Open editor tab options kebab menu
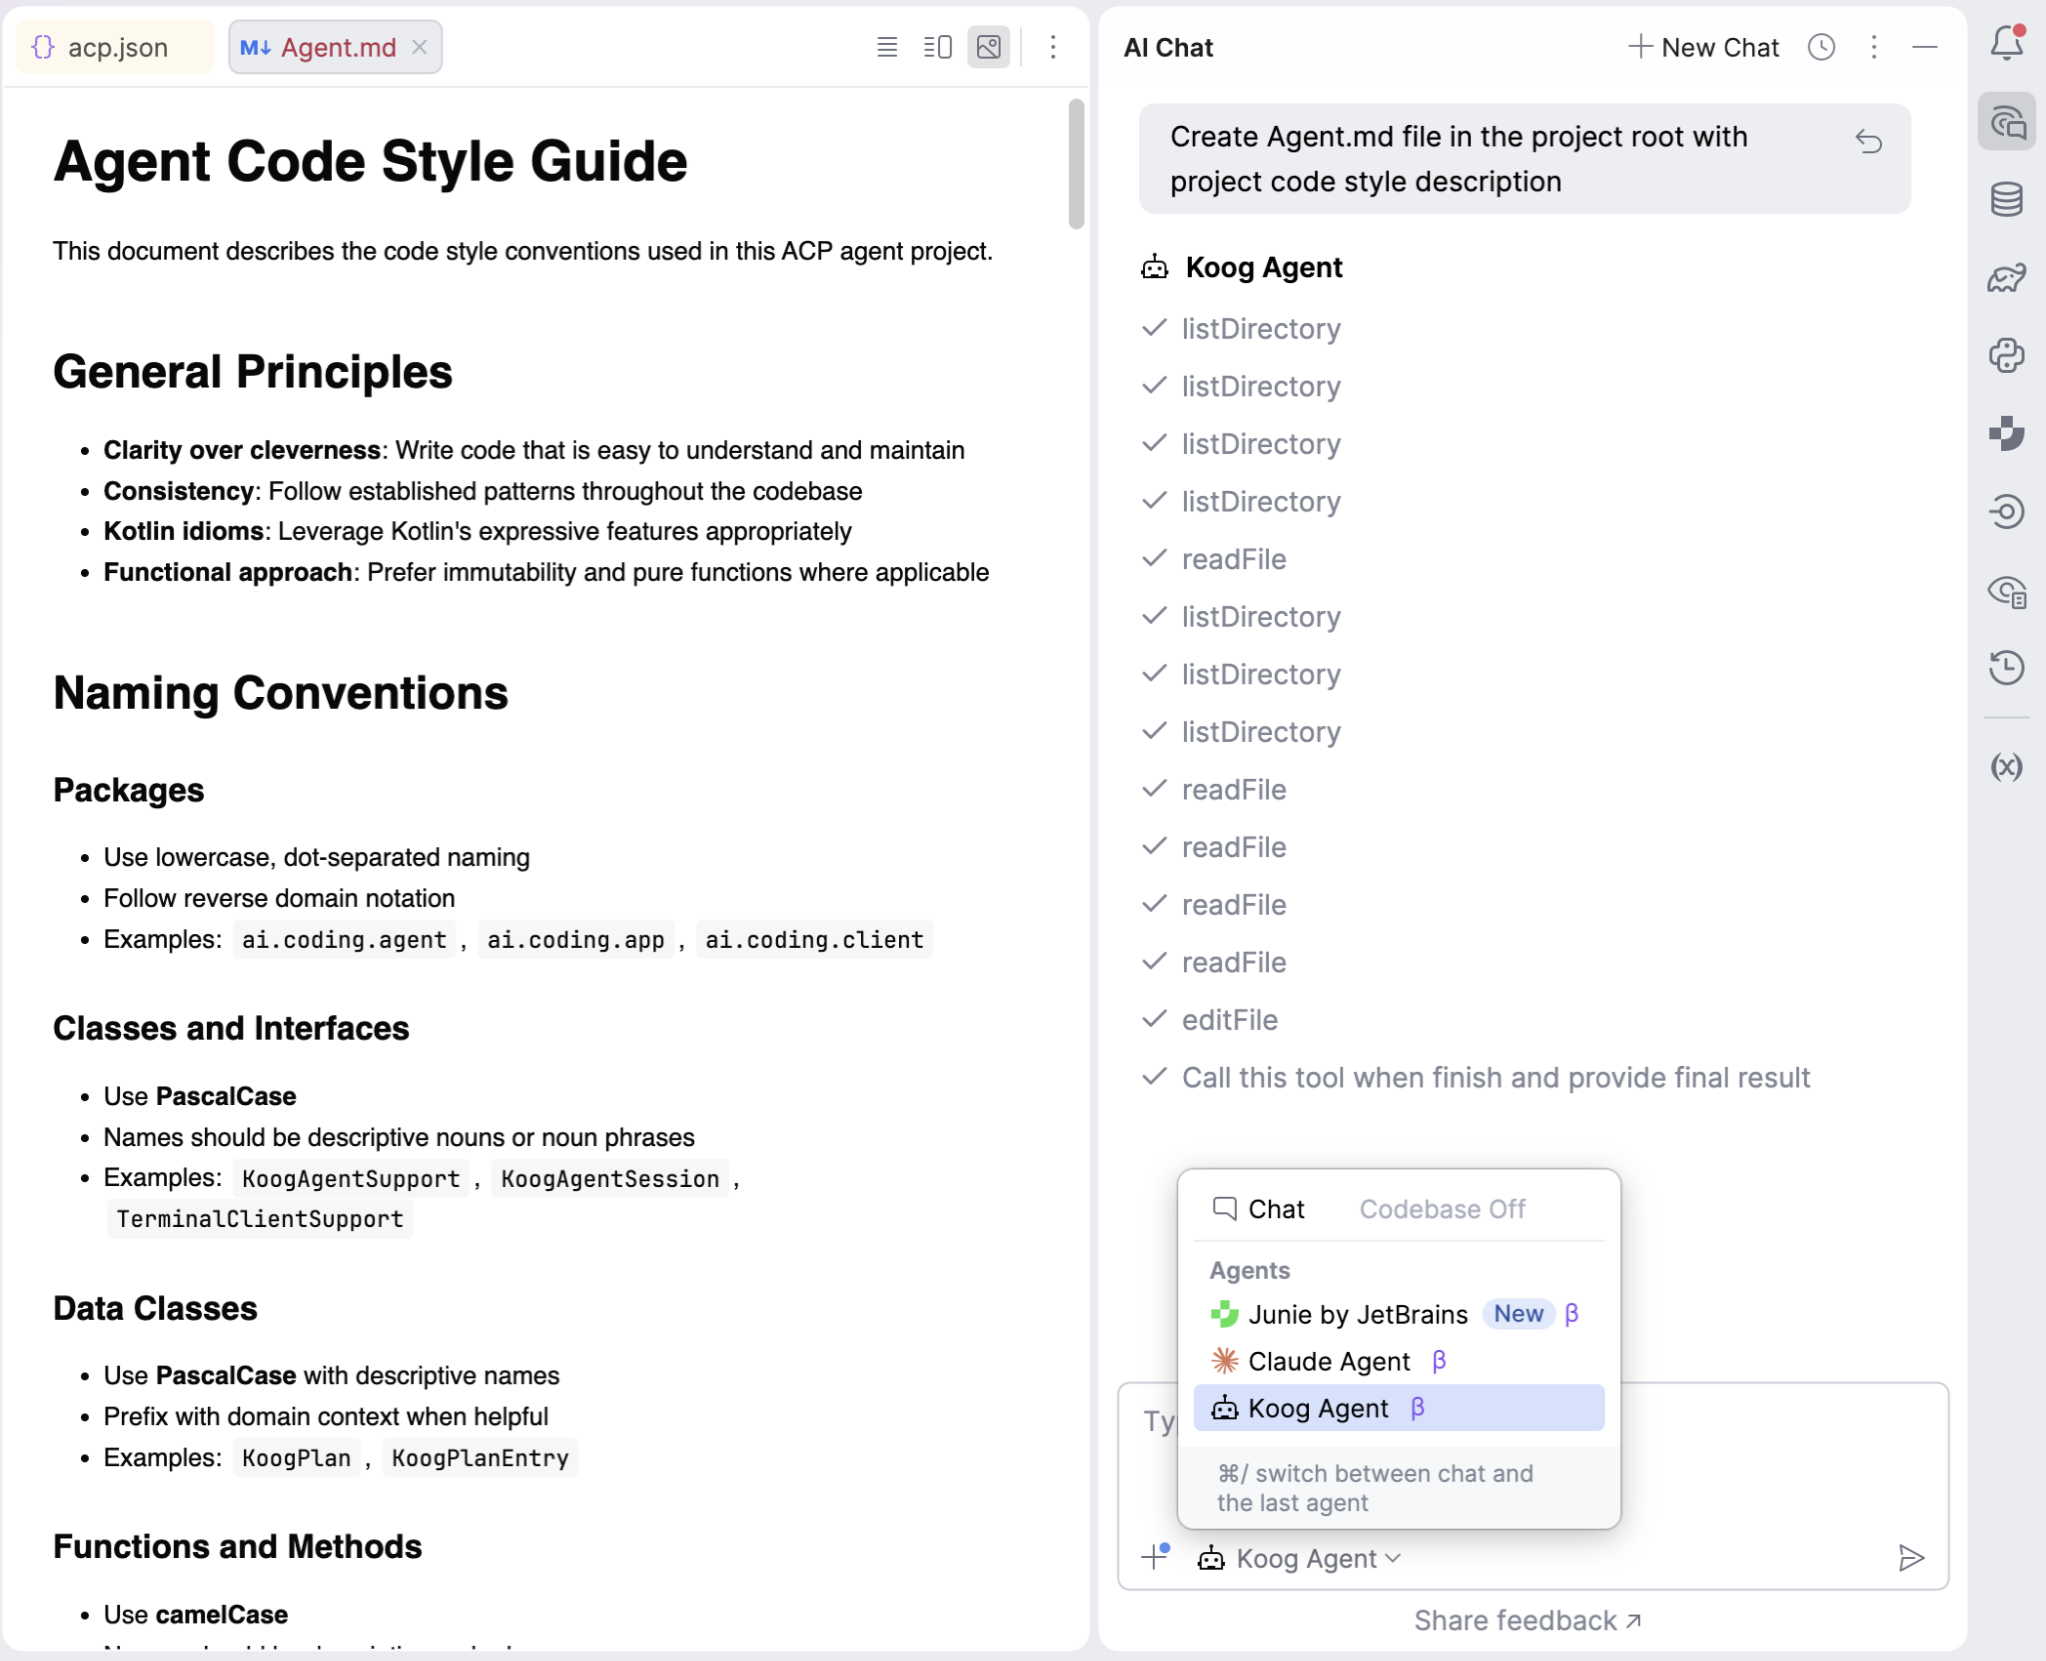Screen dimensions: 2046x1661 coord(1052,47)
